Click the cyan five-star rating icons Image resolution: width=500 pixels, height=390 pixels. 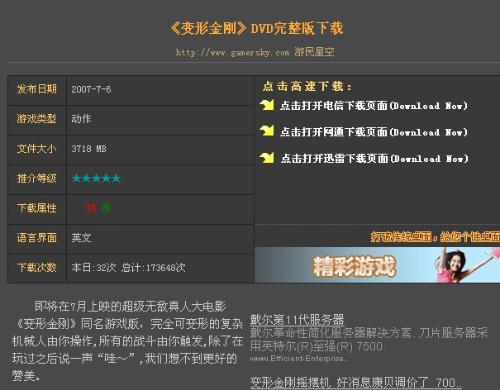(96, 178)
